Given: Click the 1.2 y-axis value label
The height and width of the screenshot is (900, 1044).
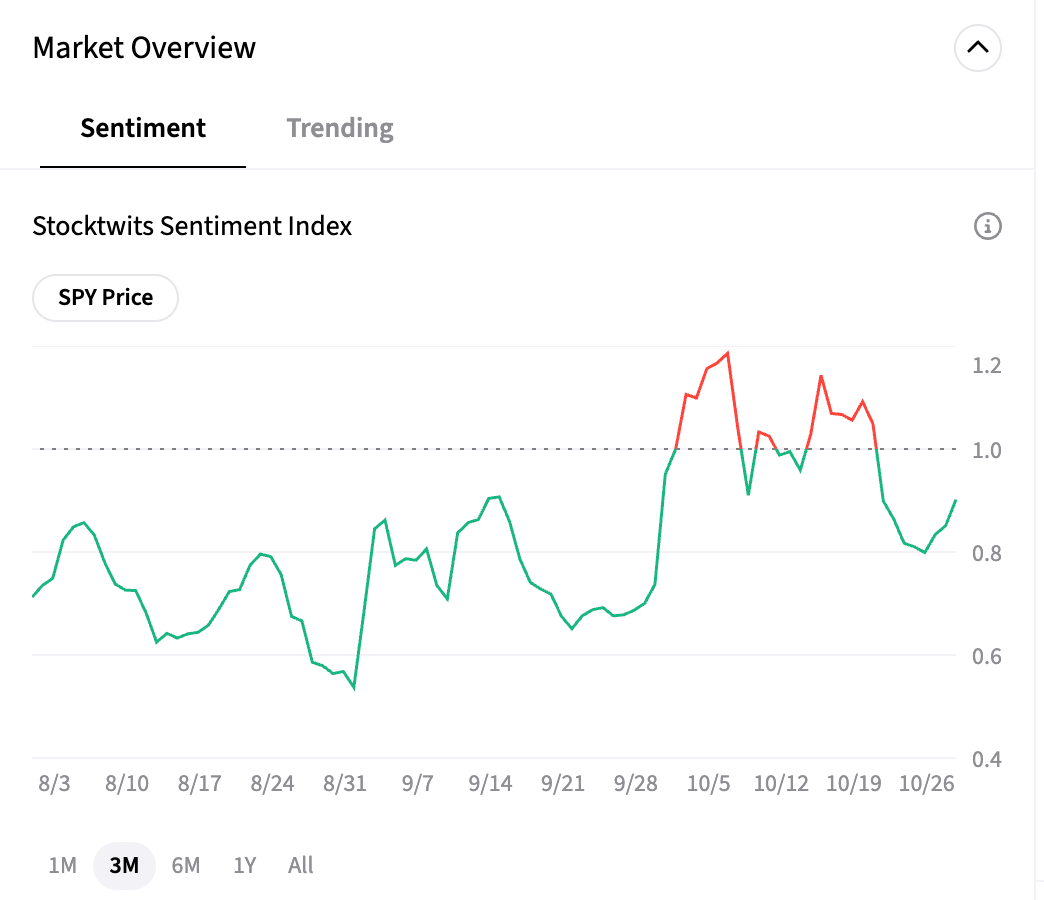Looking at the screenshot, I should (x=987, y=365).
